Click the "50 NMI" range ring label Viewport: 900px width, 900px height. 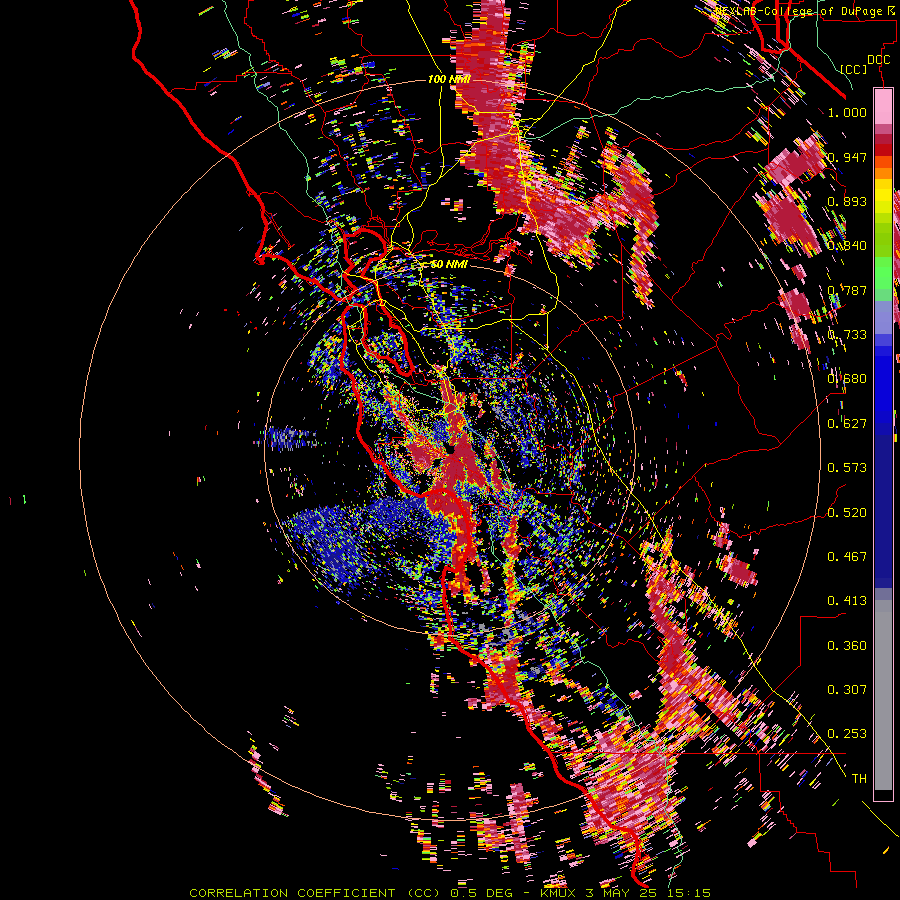click(449, 264)
